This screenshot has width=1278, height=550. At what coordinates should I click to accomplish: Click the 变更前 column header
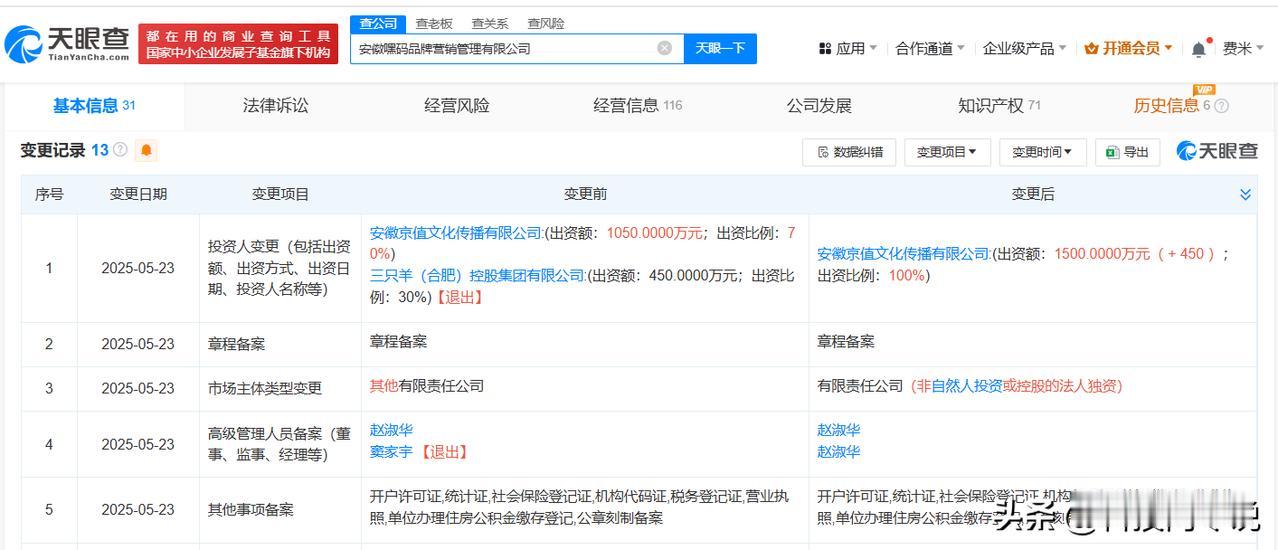point(585,194)
